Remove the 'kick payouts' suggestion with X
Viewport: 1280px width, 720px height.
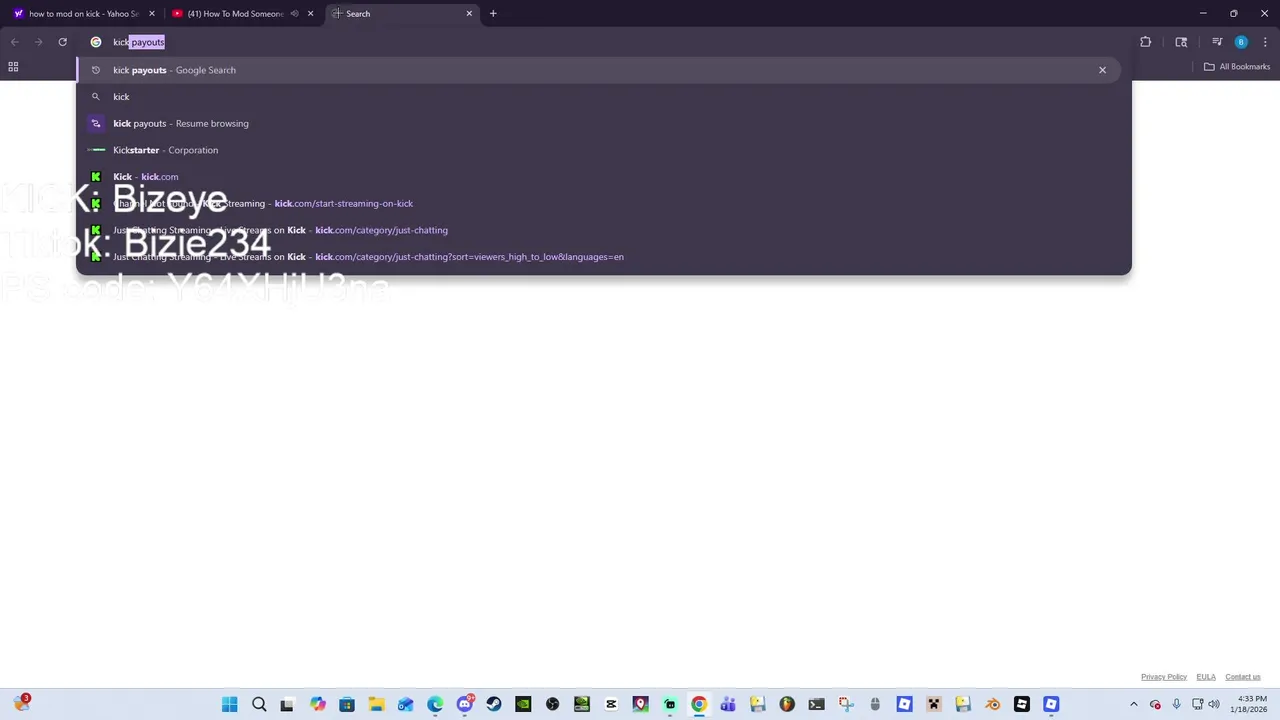coord(1102,70)
